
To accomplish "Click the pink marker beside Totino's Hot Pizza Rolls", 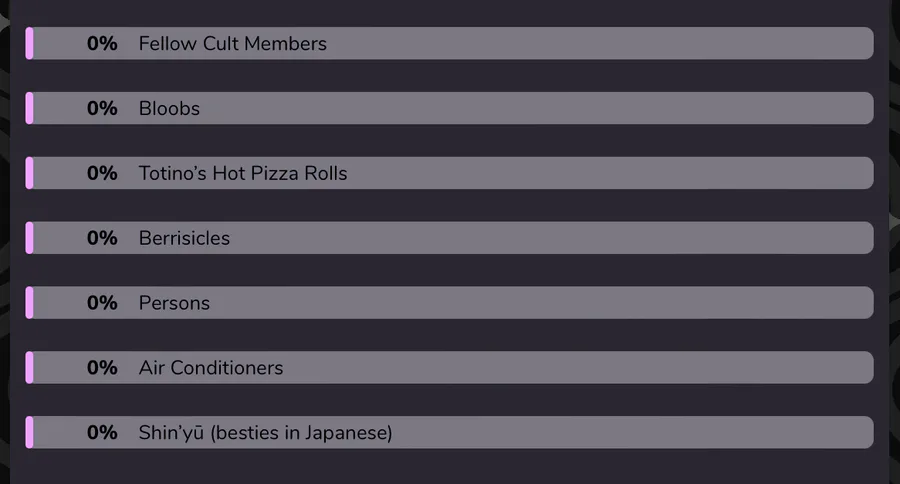I will [29, 173].
